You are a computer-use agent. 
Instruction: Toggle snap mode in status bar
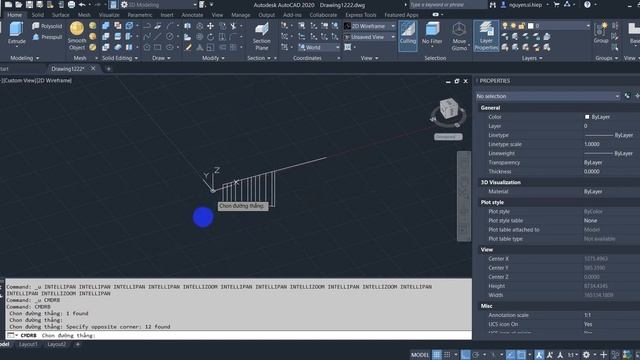pyautogui.click(x=447, y=355)
